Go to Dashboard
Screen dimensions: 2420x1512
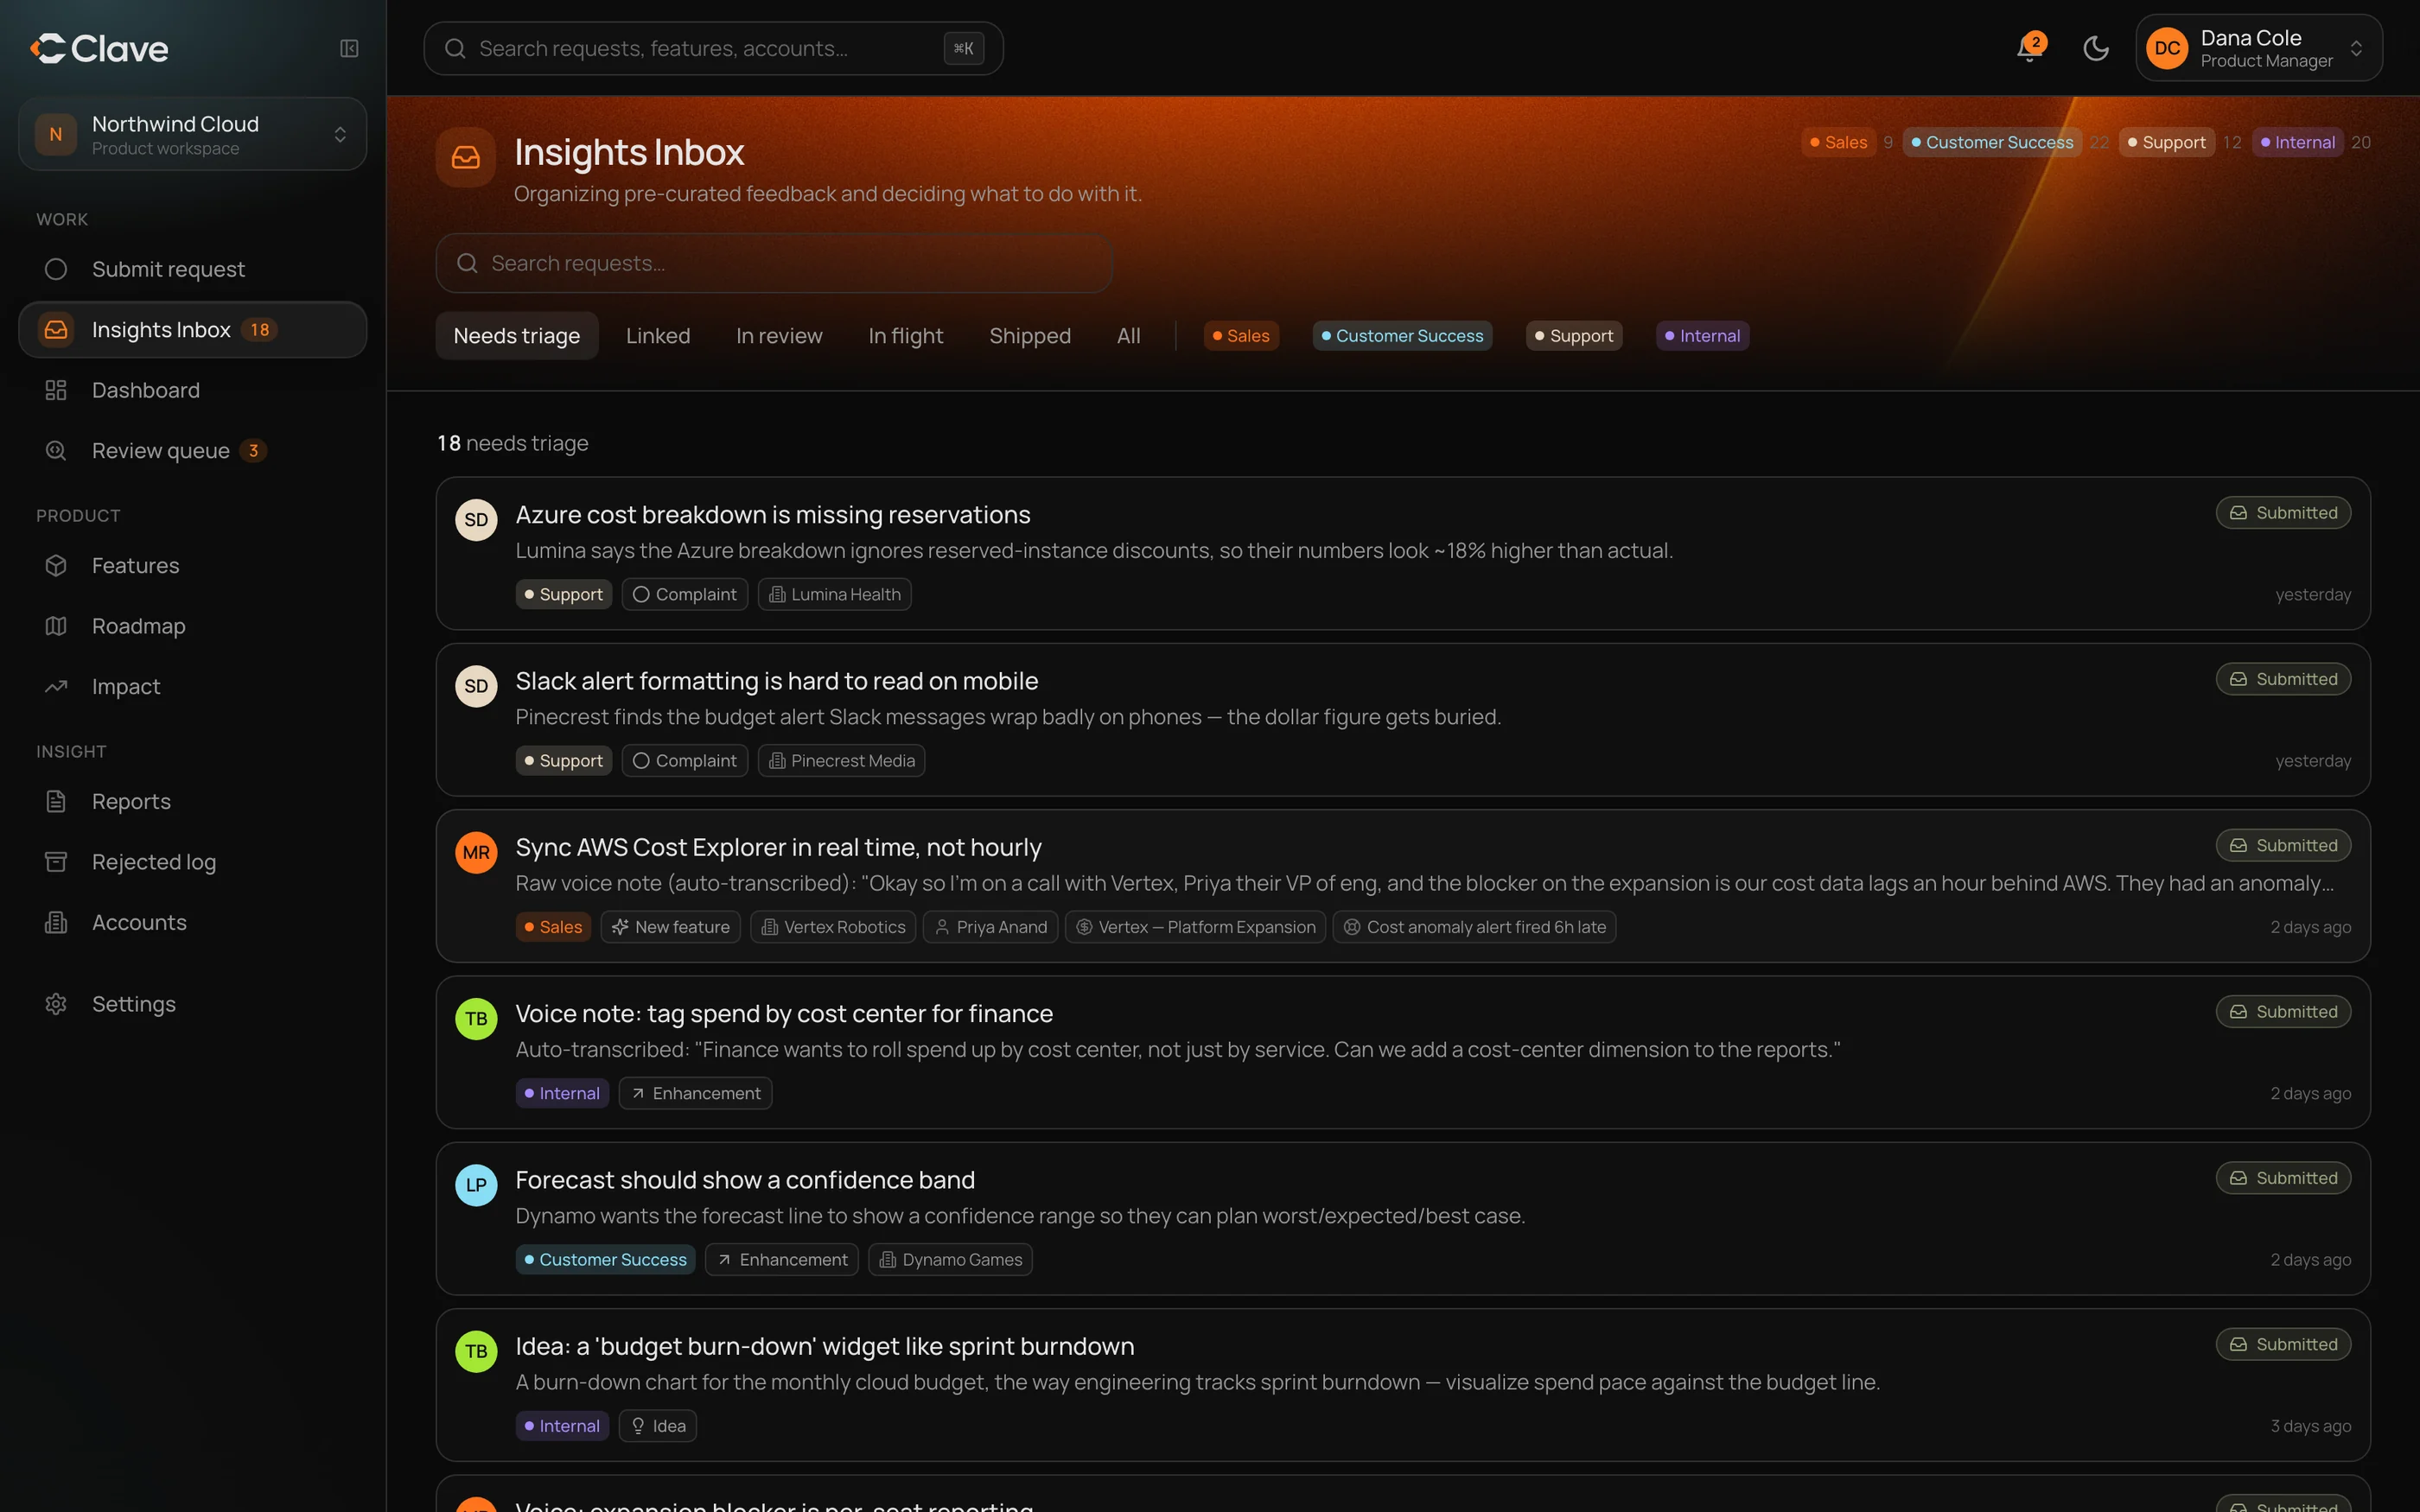[x=193, y=390]
